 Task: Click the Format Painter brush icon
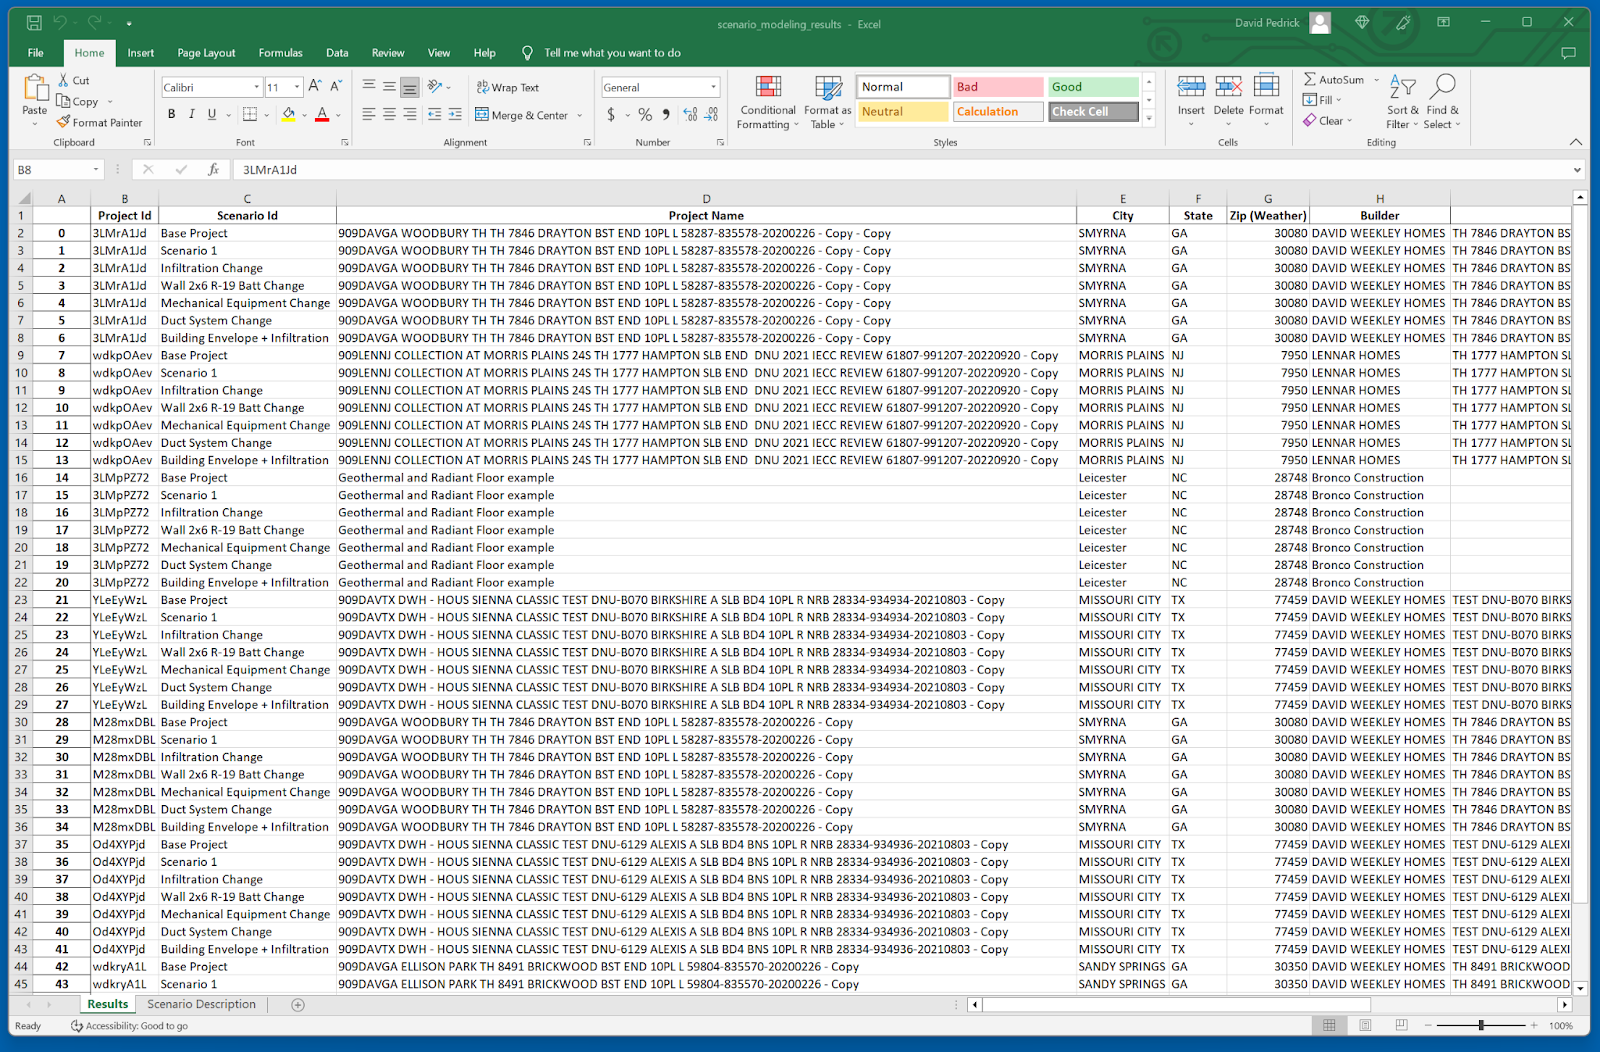pyautogui.click(x=64, y=122)
